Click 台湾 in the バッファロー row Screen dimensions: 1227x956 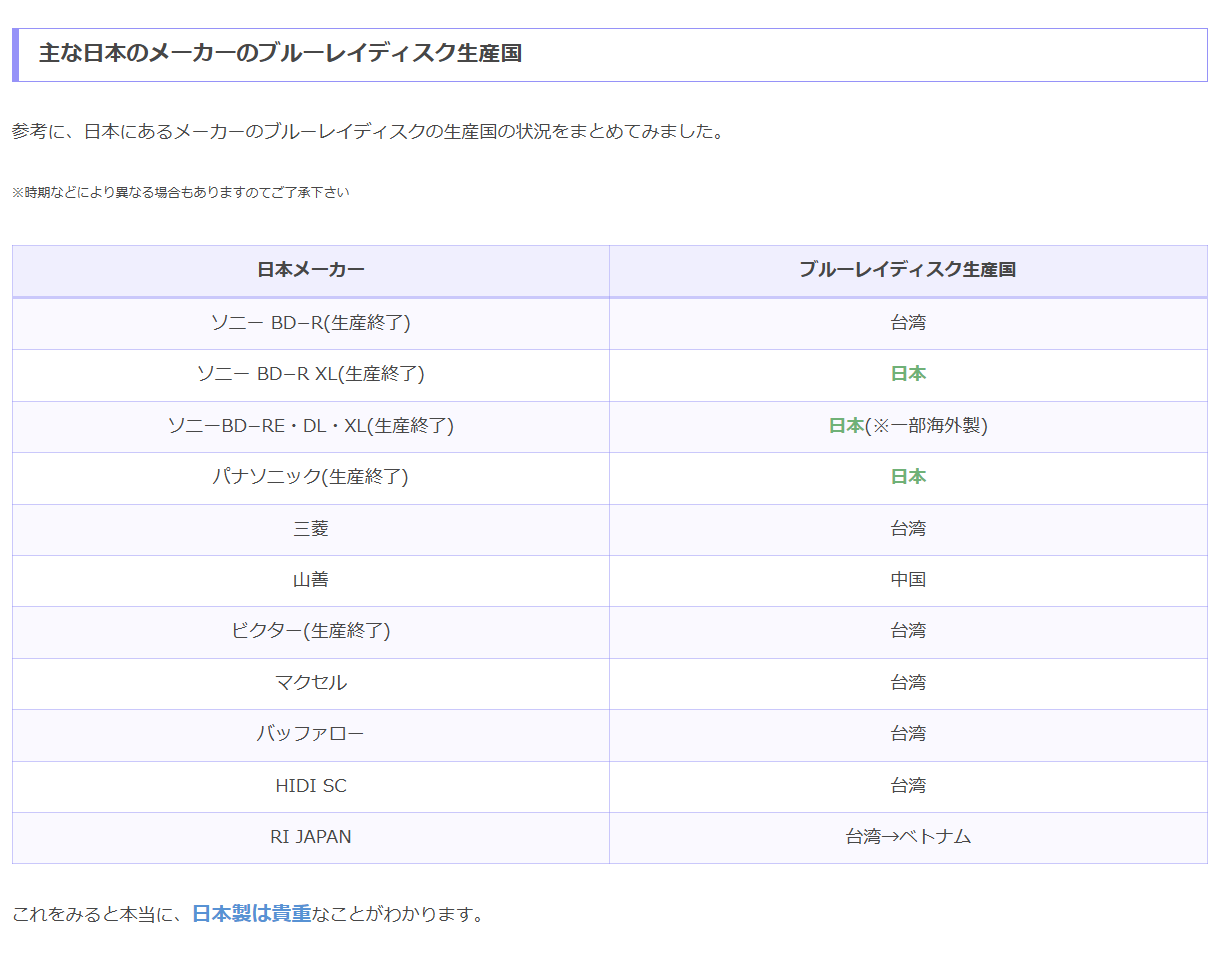[x=908, y=734]
